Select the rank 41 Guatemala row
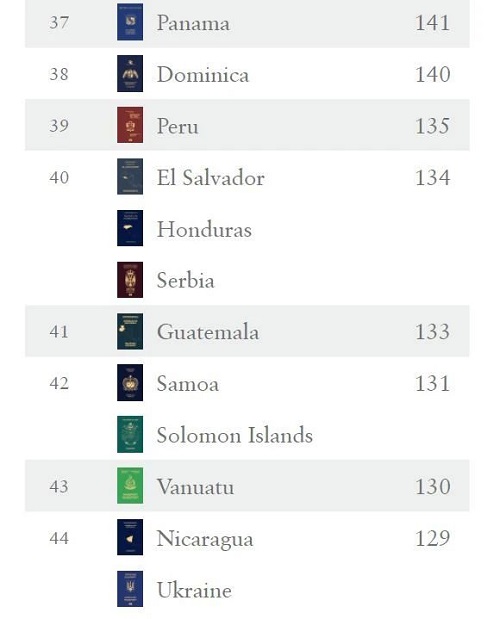The width and height of the screenshot is (500, 619). [x=247, y=331]
